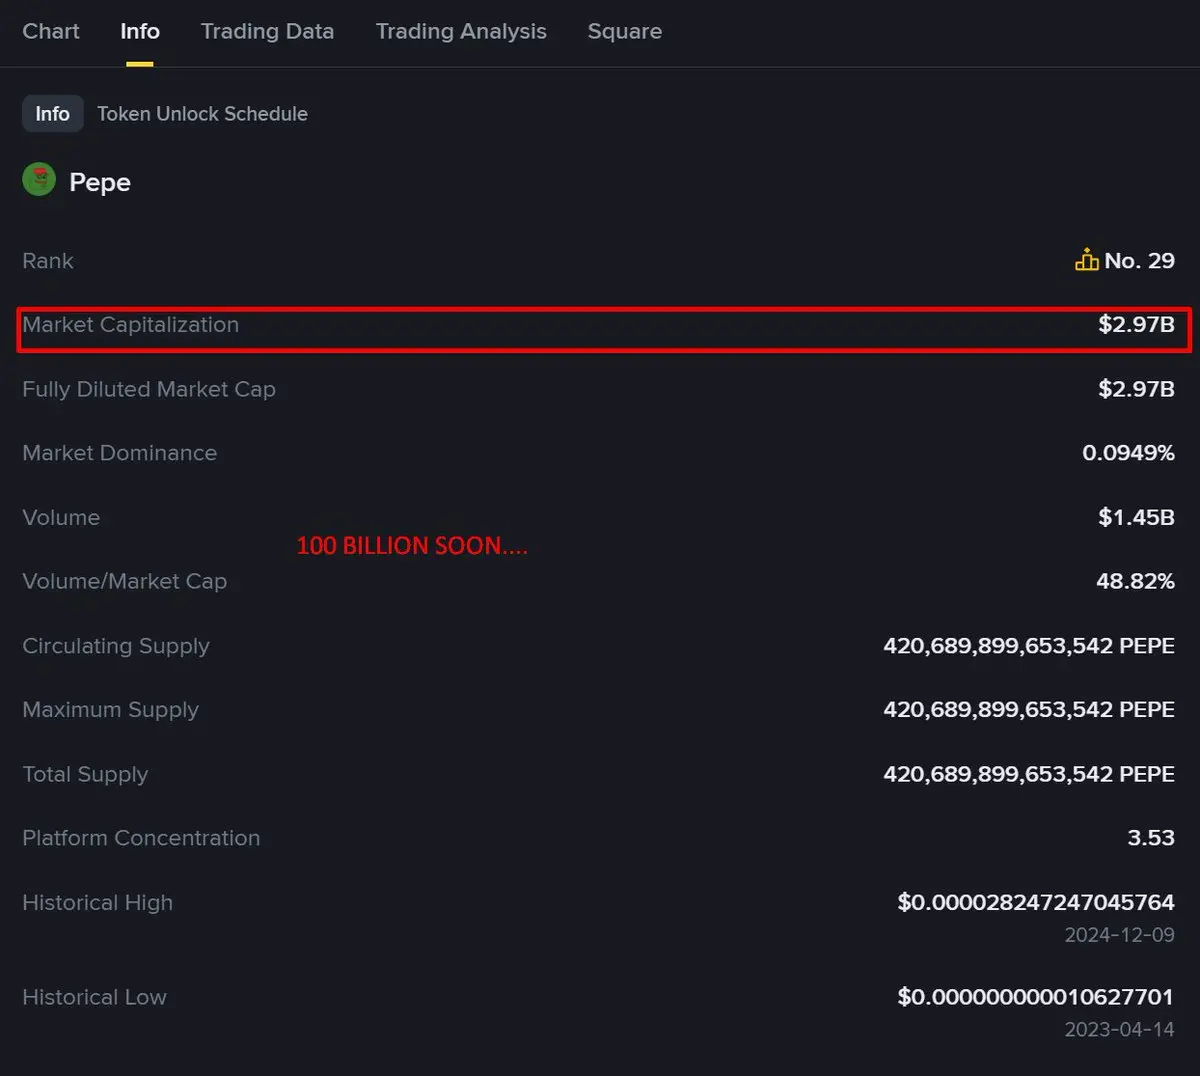Viewport: 1200px width, 1076px height.
Task: Click the Maximum Supply label
Action: (x=111, y=710)
